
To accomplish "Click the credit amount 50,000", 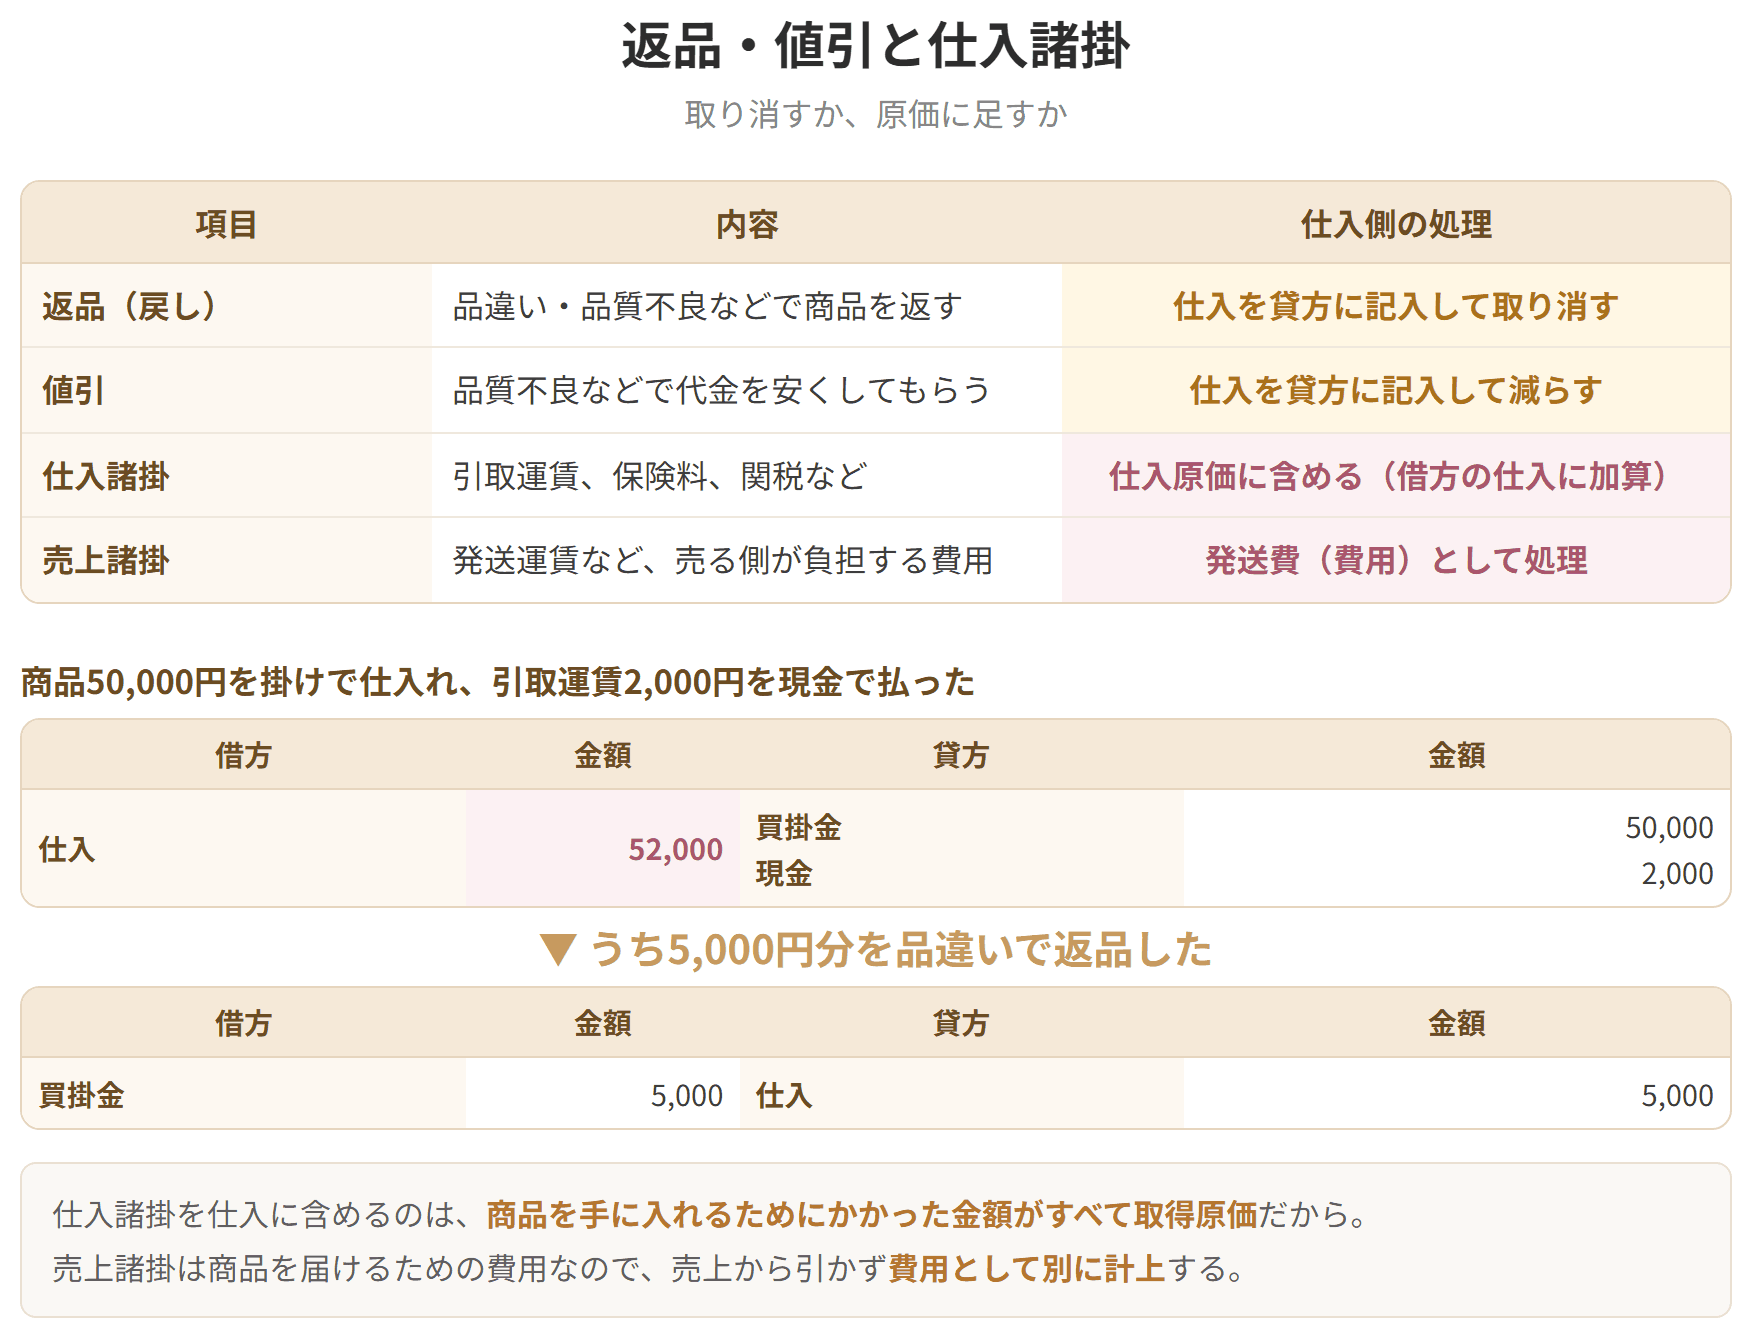I will [x=1669, y=827].
